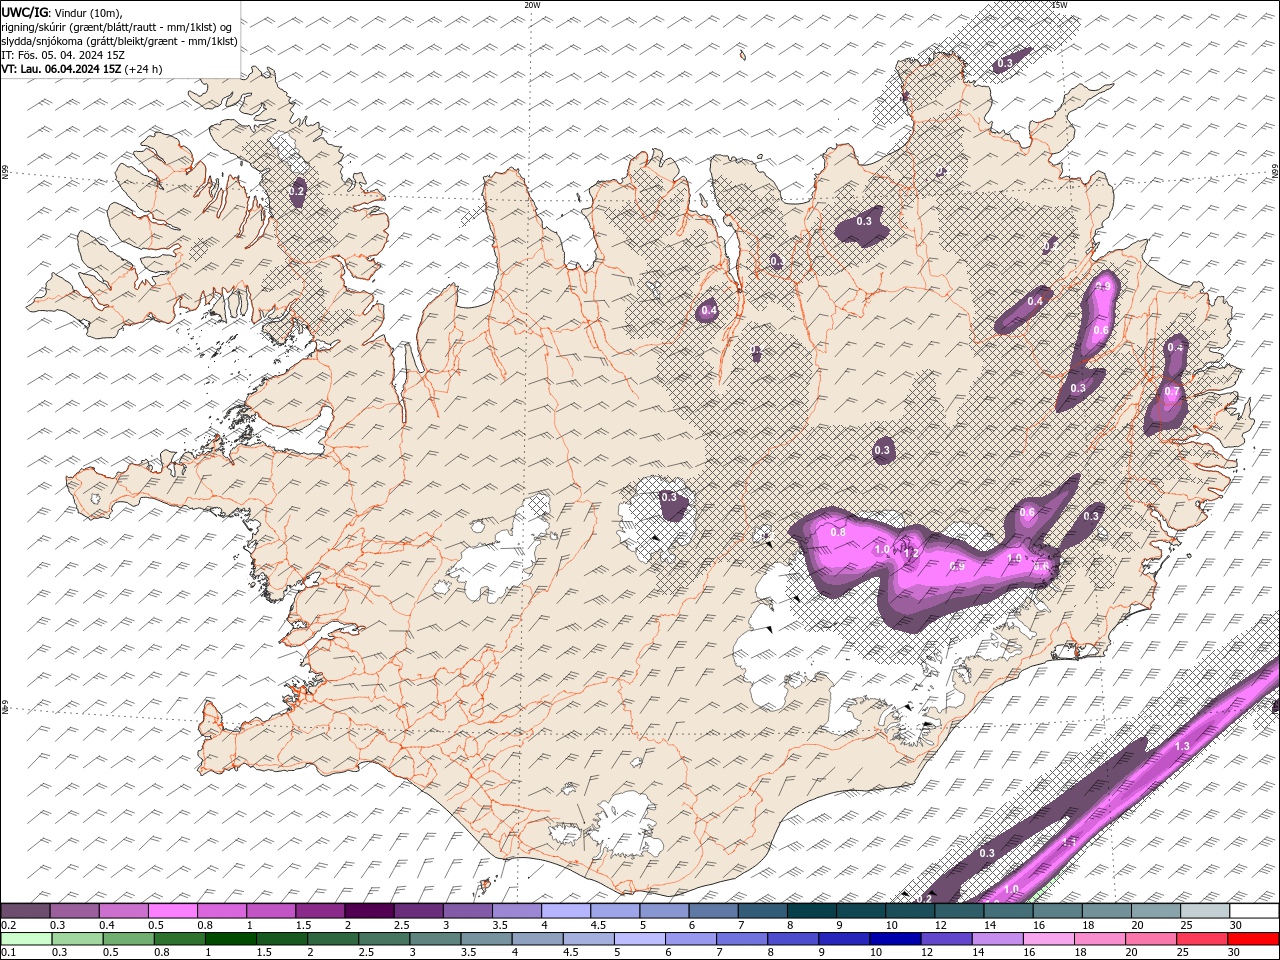Screen dimensions: 1280x960
Task: Click the 12 swatch in snow legend
Action: coord(957,911)
